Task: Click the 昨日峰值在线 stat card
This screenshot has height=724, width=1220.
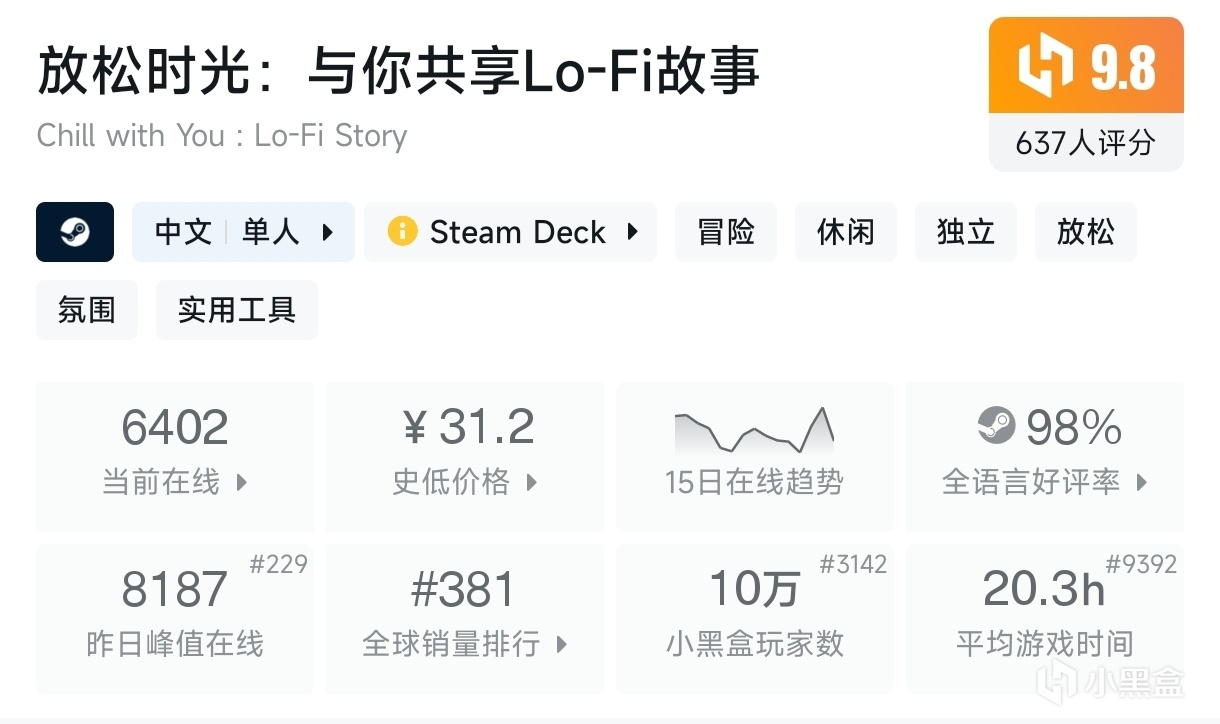Action: (x=175, y=618)
